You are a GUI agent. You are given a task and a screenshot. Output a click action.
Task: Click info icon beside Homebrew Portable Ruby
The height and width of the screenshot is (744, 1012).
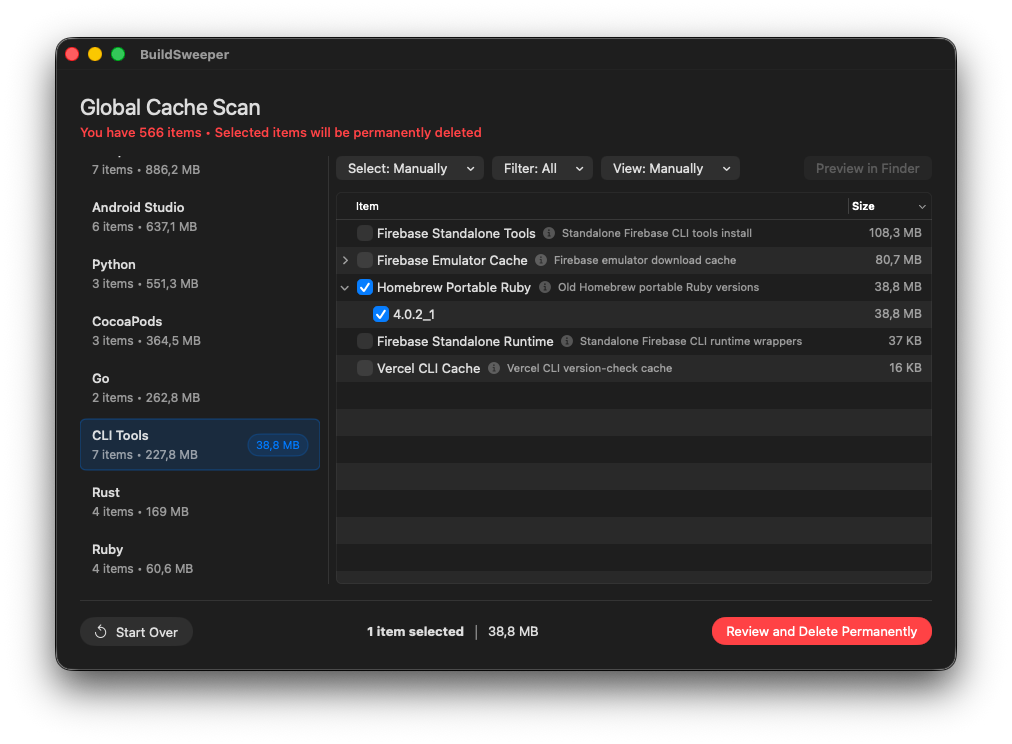(x=545, y=287)
